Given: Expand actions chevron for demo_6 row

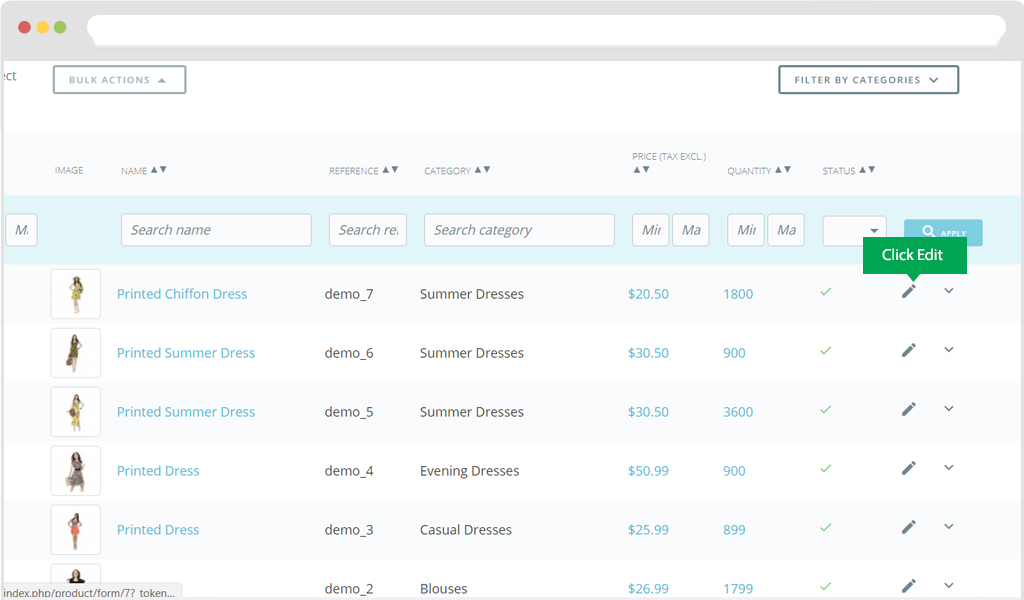Looking at the screenshot, I should point(949,349).
